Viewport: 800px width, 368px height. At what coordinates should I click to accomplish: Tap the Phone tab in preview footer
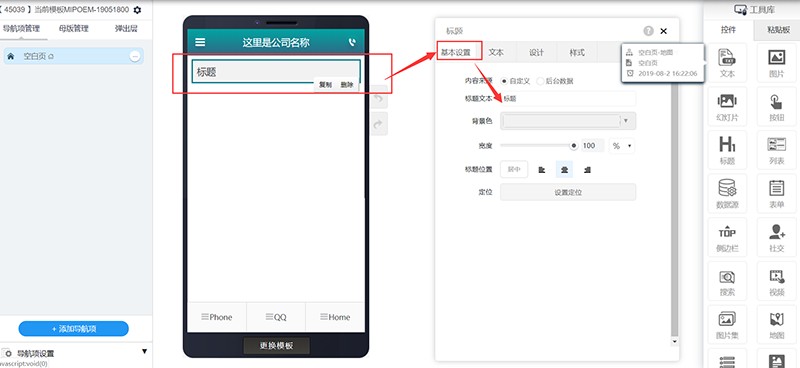[x=217, y=317]
